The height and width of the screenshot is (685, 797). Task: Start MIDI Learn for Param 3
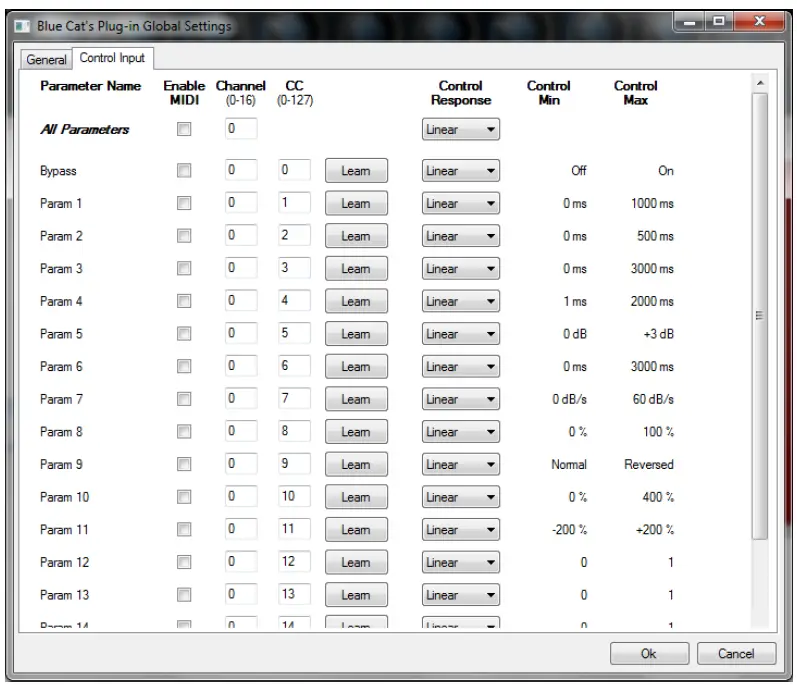click(x=356, y=268)
